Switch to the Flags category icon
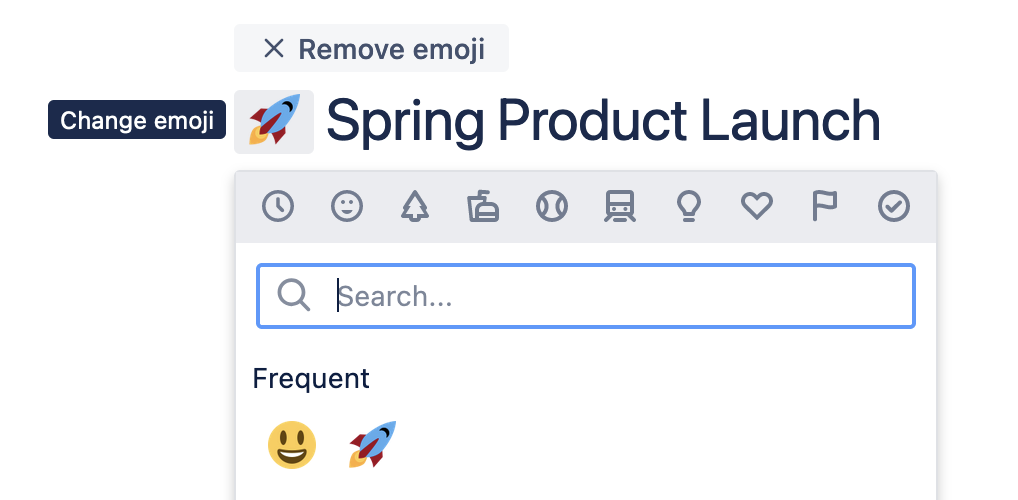The width and height of the screenshot is (1018, 500). [x=824, y=207]
